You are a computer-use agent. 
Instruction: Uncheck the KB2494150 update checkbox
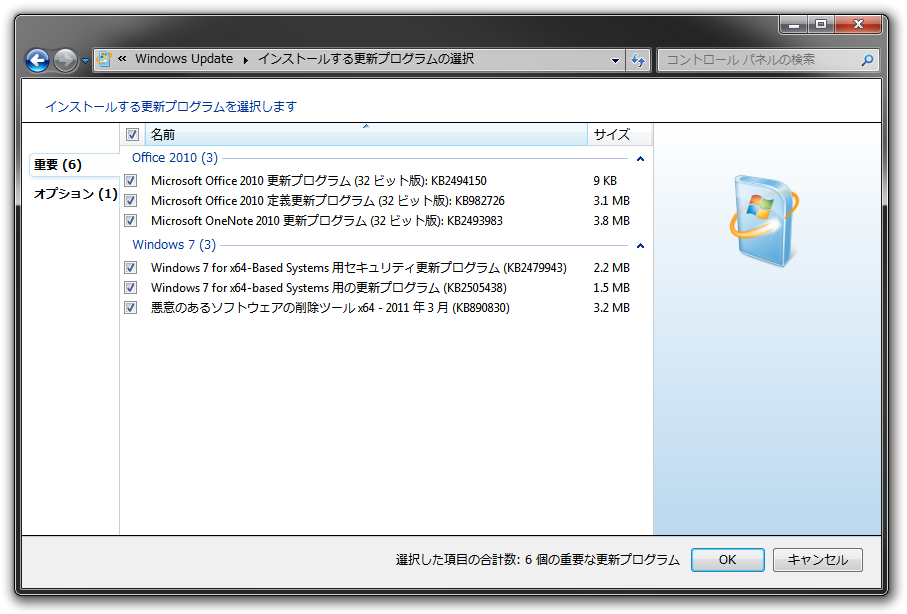point(131,181)
